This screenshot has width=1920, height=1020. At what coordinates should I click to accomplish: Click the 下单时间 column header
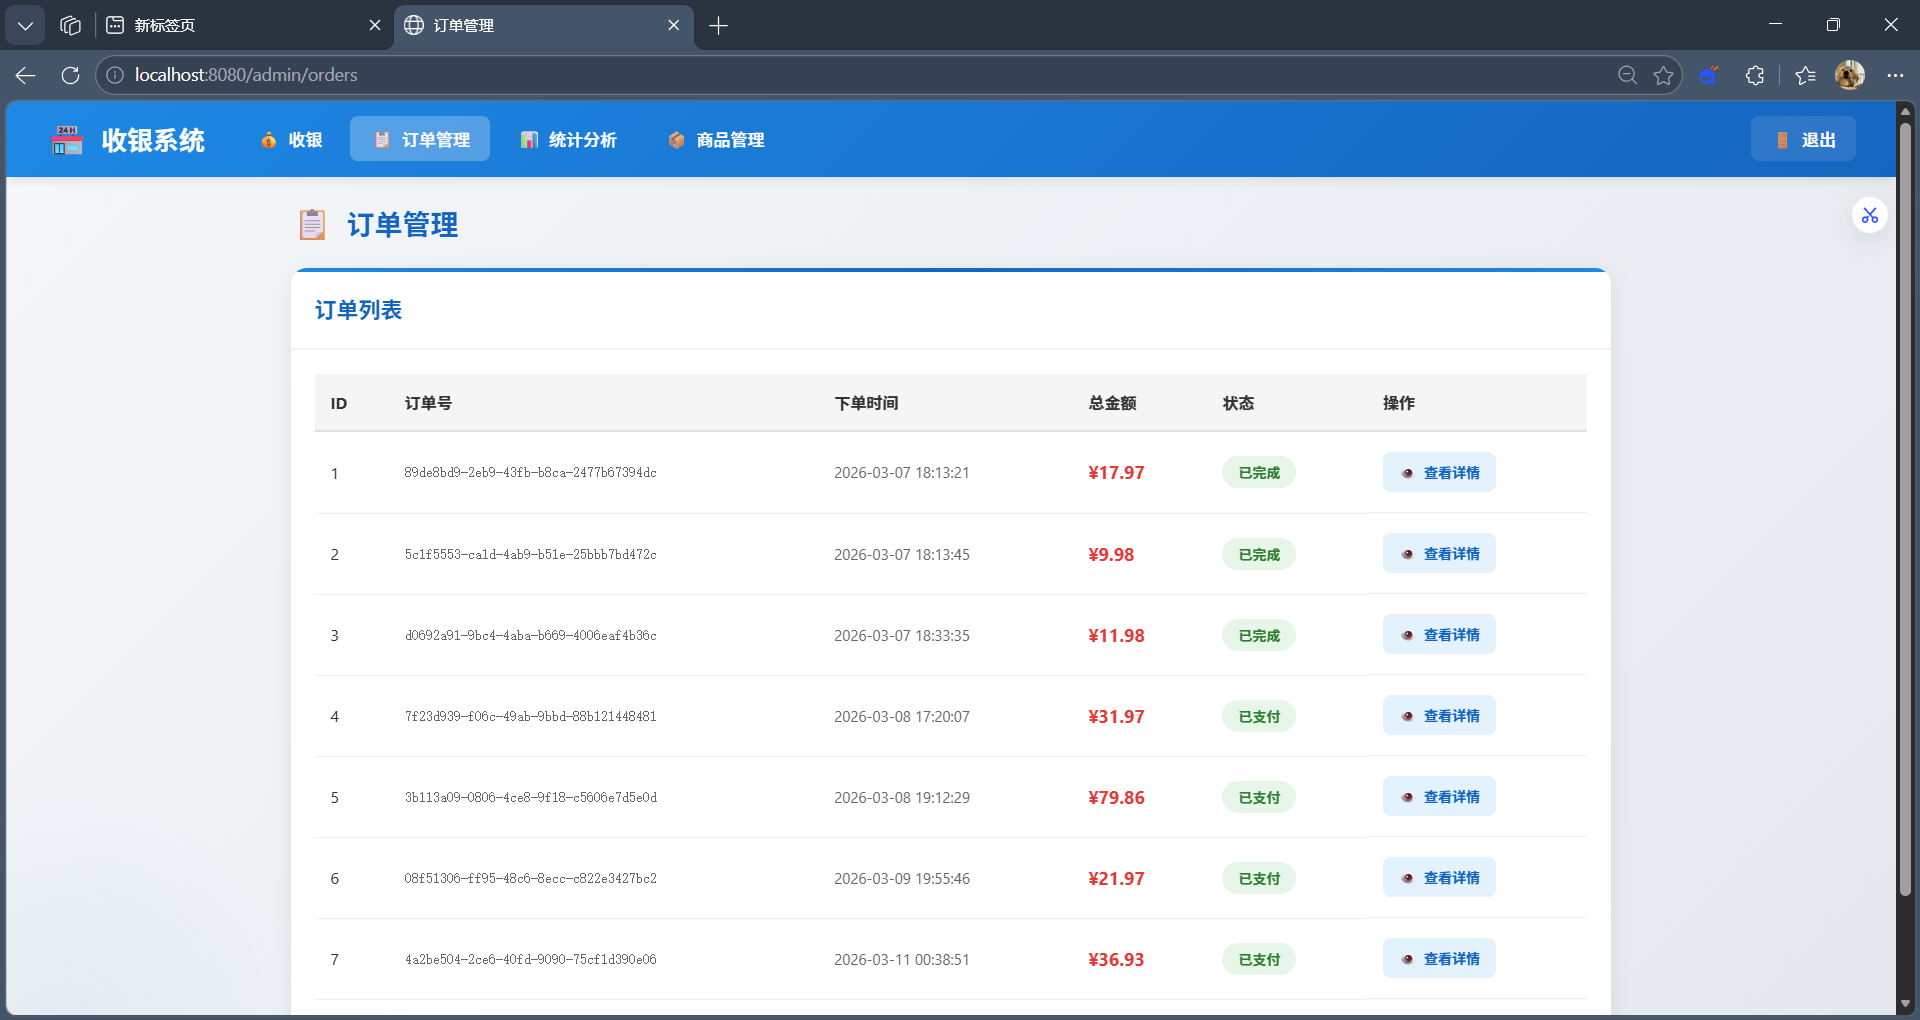point(866,403)
